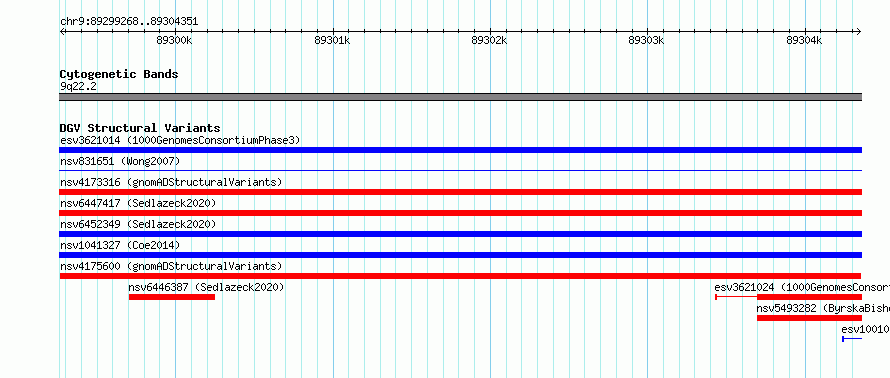
Task: Select the red nsv4175600 variant bar
Action: [460, 276]
